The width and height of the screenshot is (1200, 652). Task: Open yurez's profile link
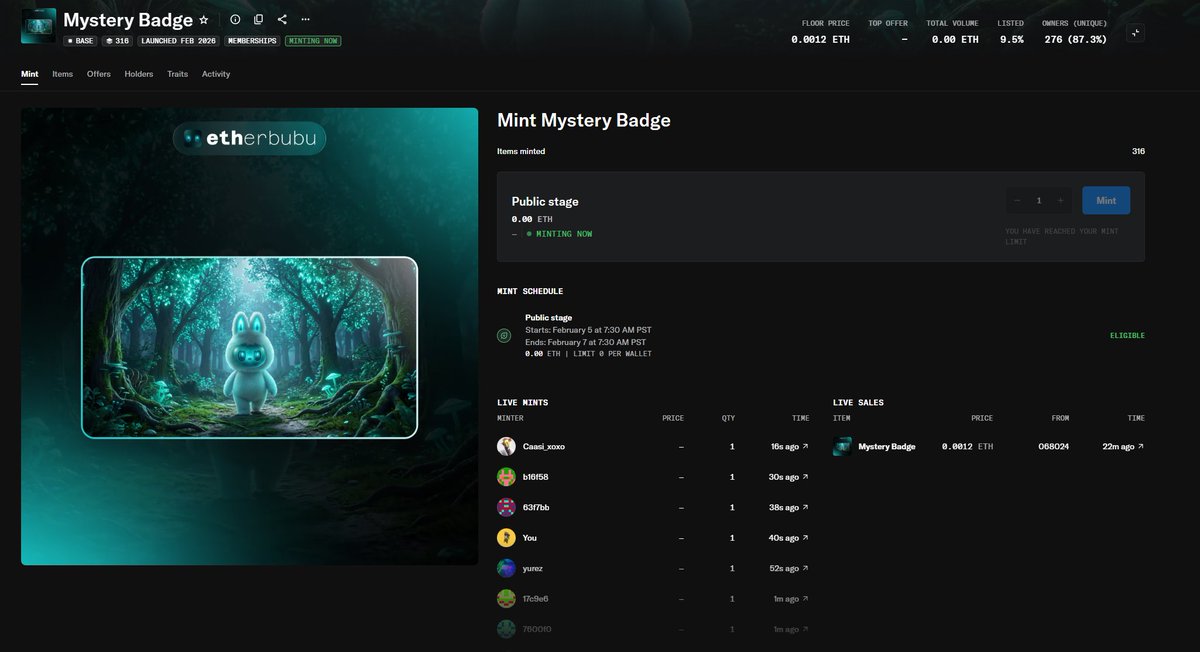tap(533, 568)
